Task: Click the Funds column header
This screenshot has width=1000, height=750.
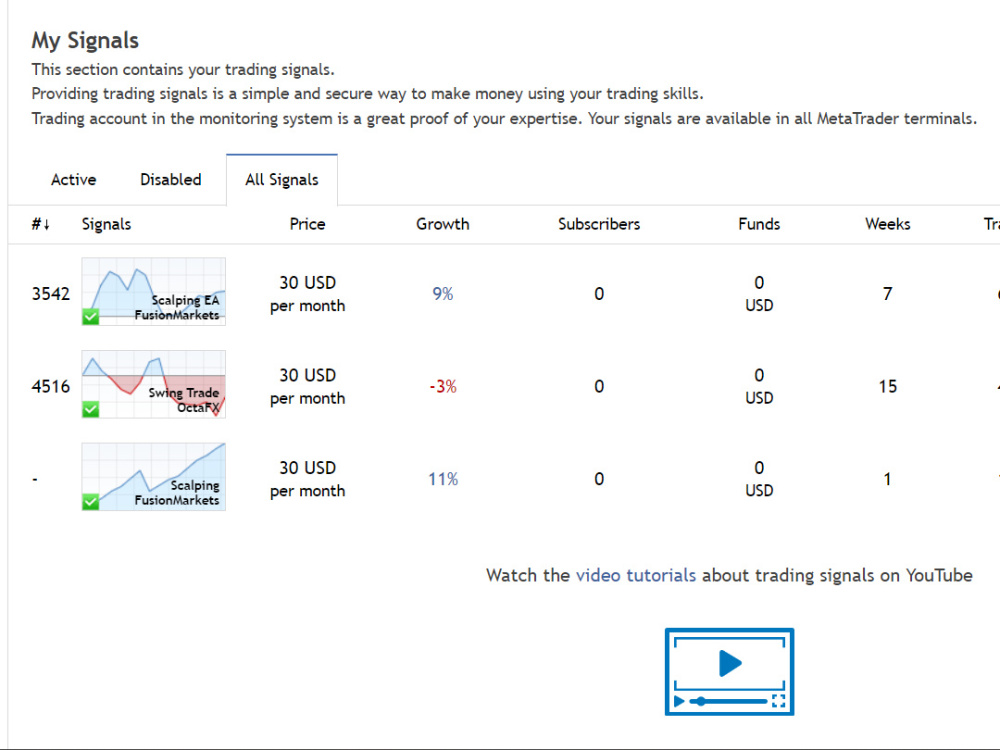Action: click(759, 224)
